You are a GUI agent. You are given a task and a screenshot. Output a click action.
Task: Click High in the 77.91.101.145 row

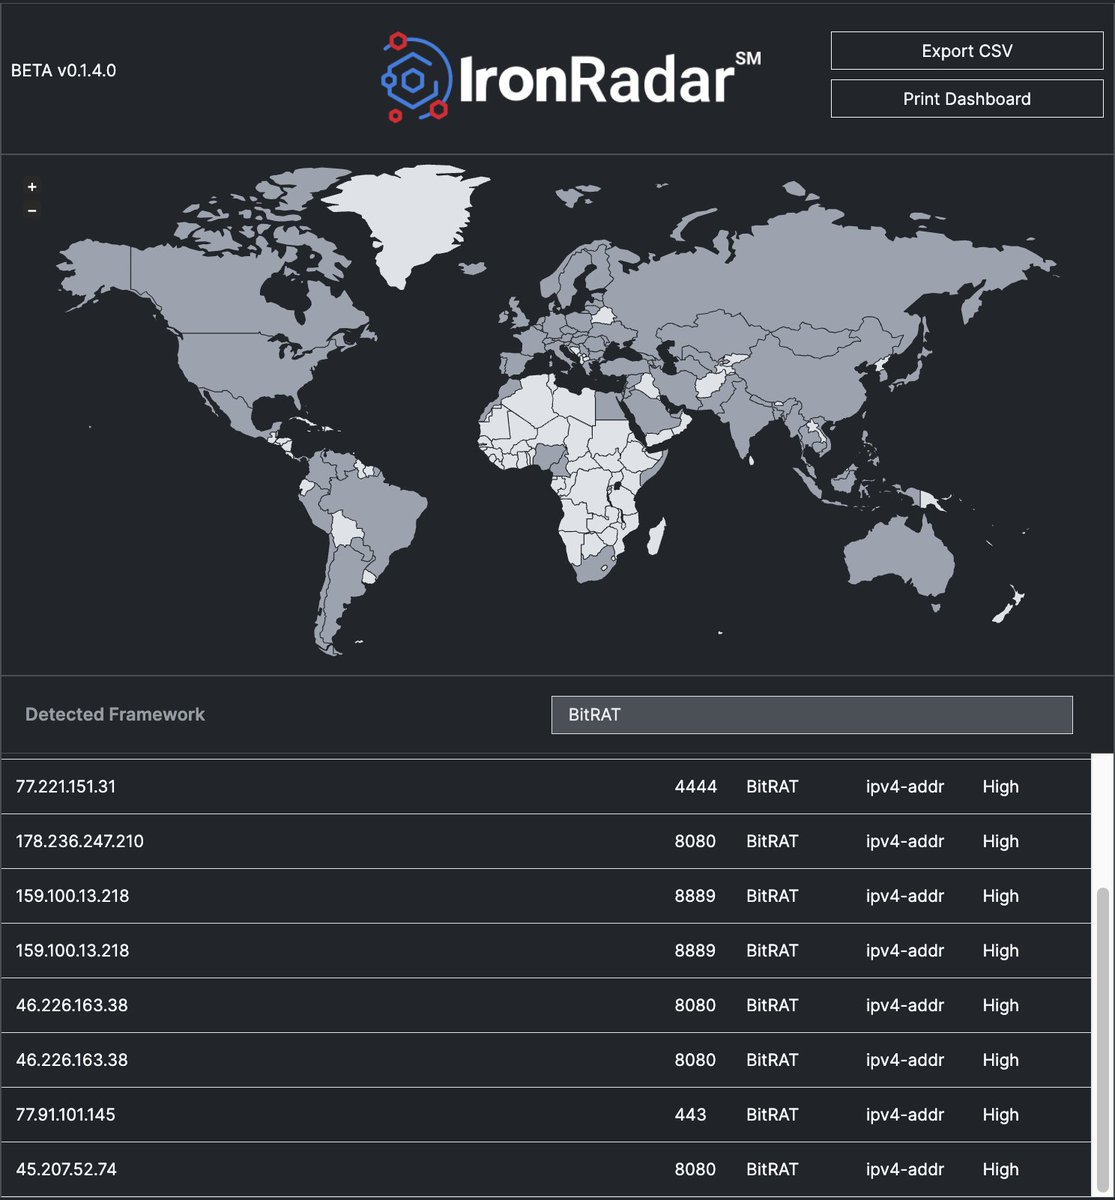pos(1000,1115)
